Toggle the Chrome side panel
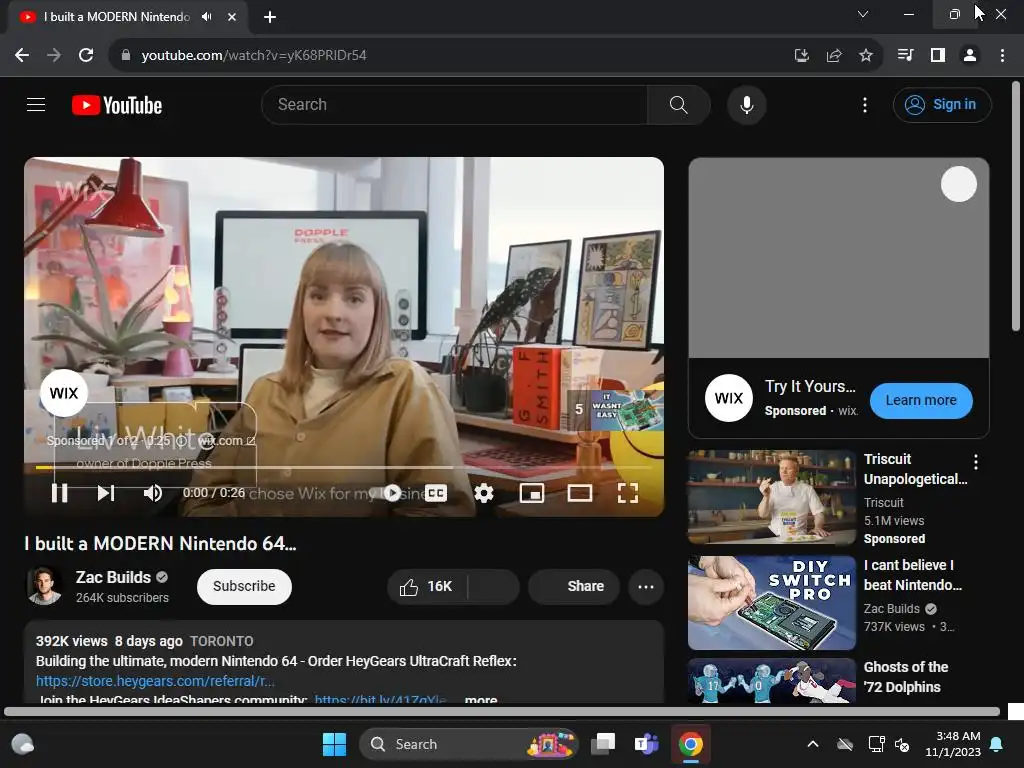Viewport: 1024px width, 768px height. tap(938, 56)
